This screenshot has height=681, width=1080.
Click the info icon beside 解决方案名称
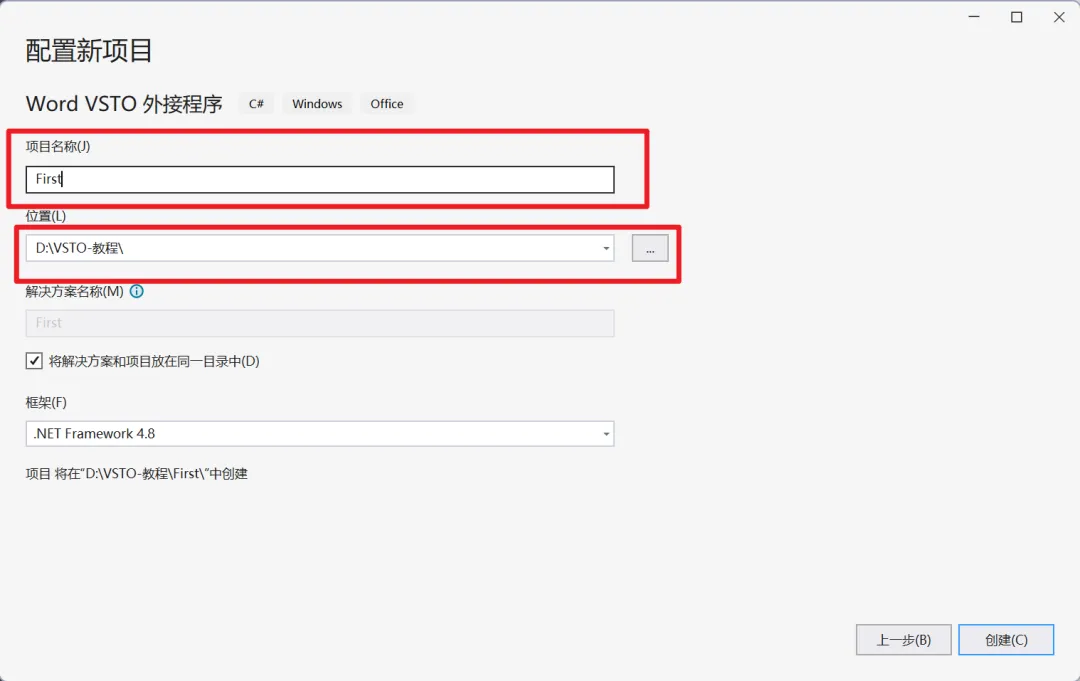coord(137,291)
